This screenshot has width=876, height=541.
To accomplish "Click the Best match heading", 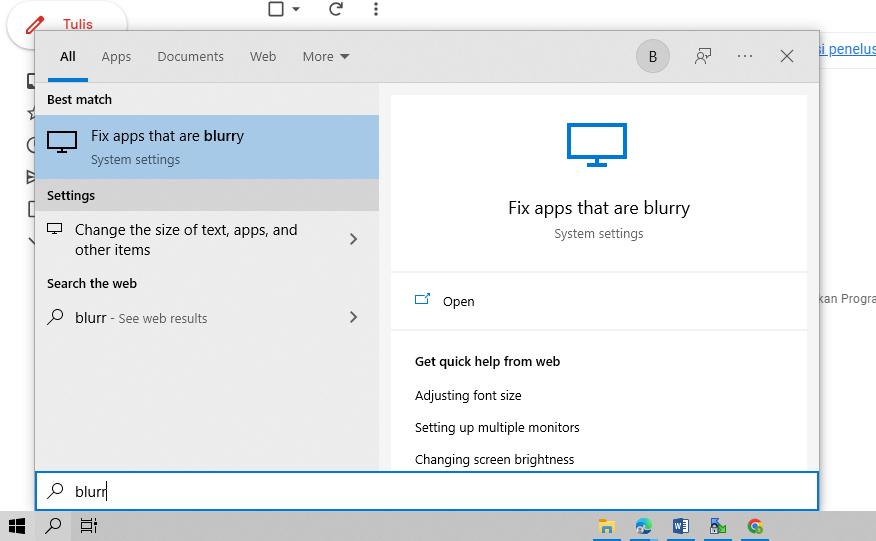I will pos(79,99).
